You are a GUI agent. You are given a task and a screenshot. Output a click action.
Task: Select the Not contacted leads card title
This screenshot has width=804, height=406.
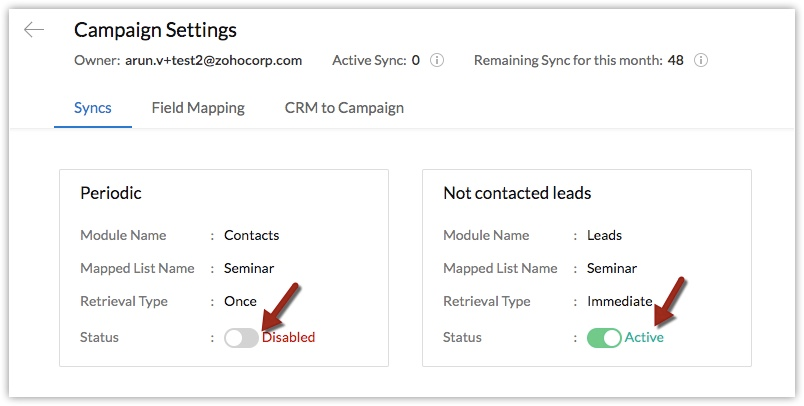pos(517,193)
